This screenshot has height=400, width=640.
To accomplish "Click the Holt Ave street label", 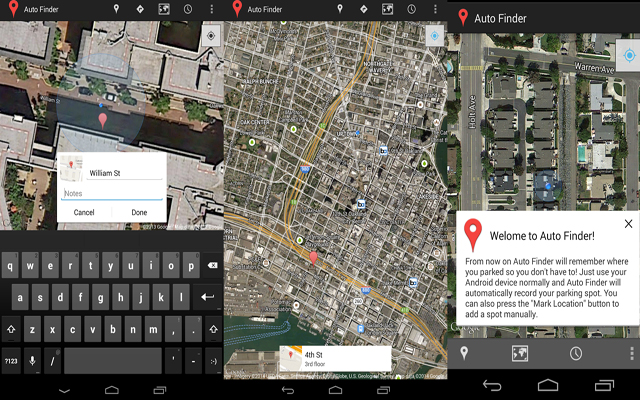I will click(473, 112).
